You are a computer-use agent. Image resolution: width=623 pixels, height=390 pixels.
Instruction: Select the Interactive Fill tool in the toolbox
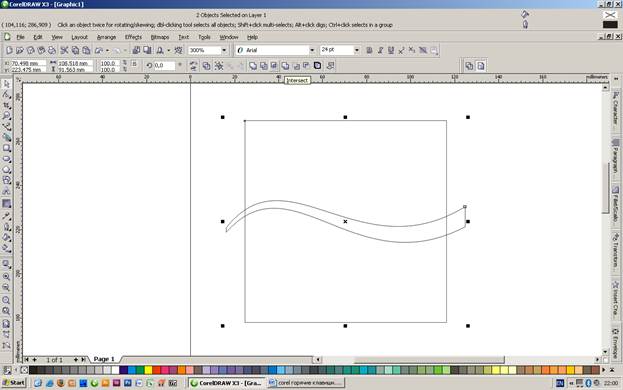pos(6,248)
